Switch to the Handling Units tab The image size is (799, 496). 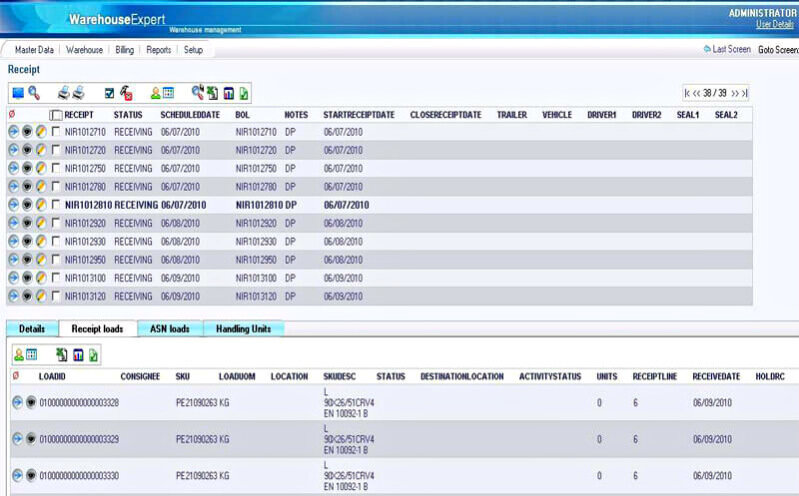click(x=243, y=329)
